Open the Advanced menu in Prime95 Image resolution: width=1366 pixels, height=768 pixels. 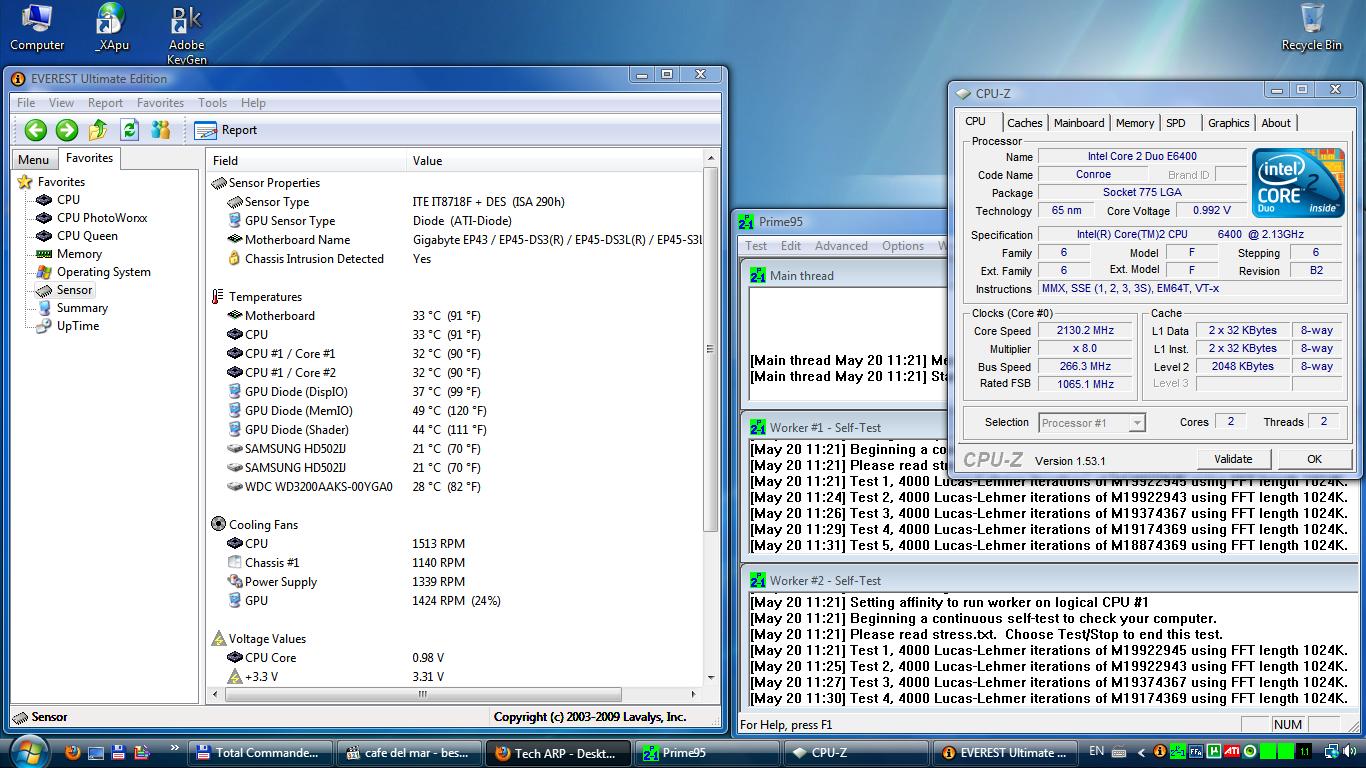(841, 246)
